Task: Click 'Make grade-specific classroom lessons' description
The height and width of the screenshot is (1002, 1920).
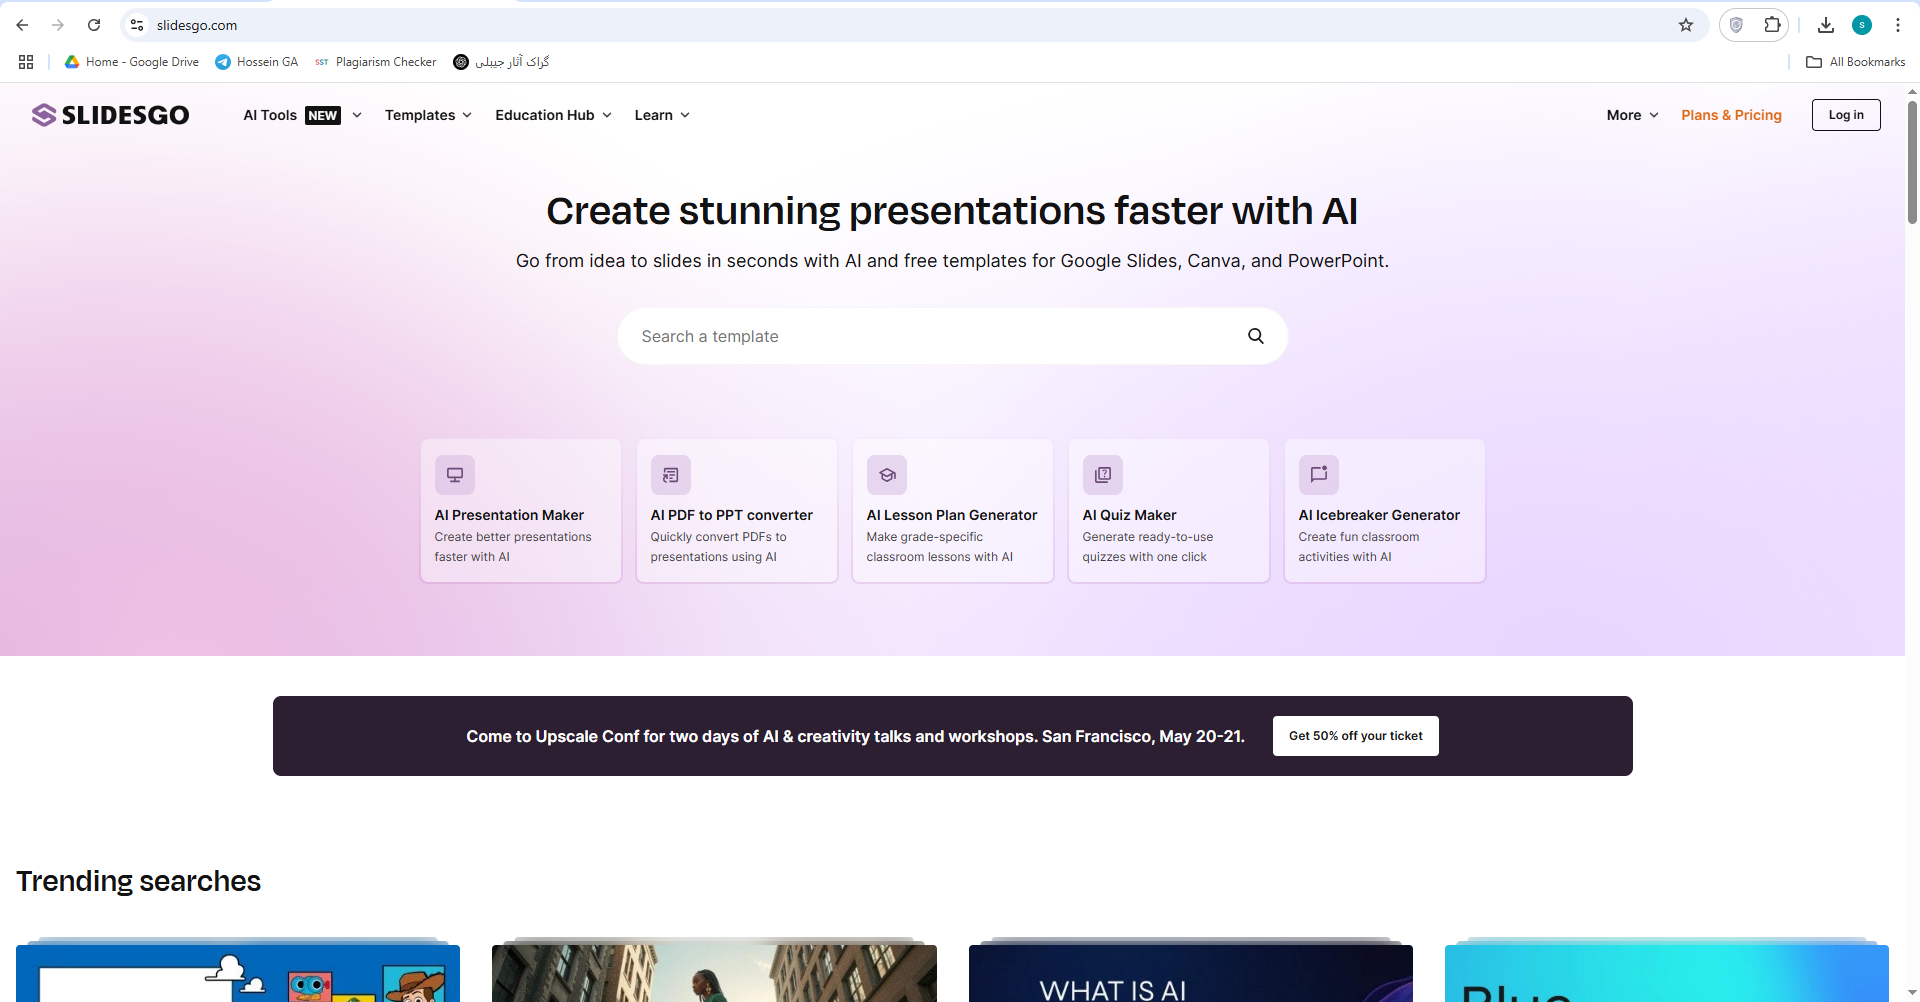Action: (x=939, y=547)
